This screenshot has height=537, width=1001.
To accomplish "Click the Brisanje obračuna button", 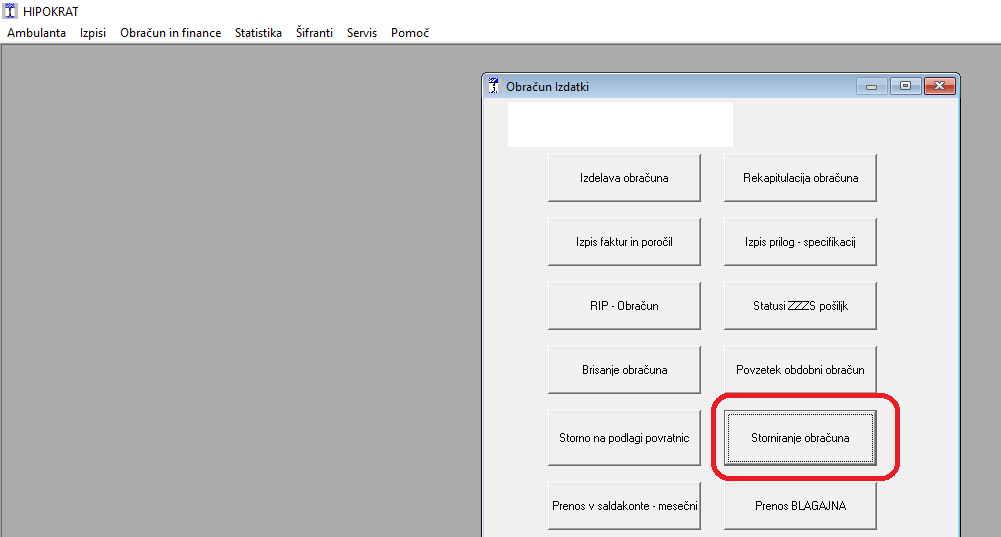I will (624, 370).
